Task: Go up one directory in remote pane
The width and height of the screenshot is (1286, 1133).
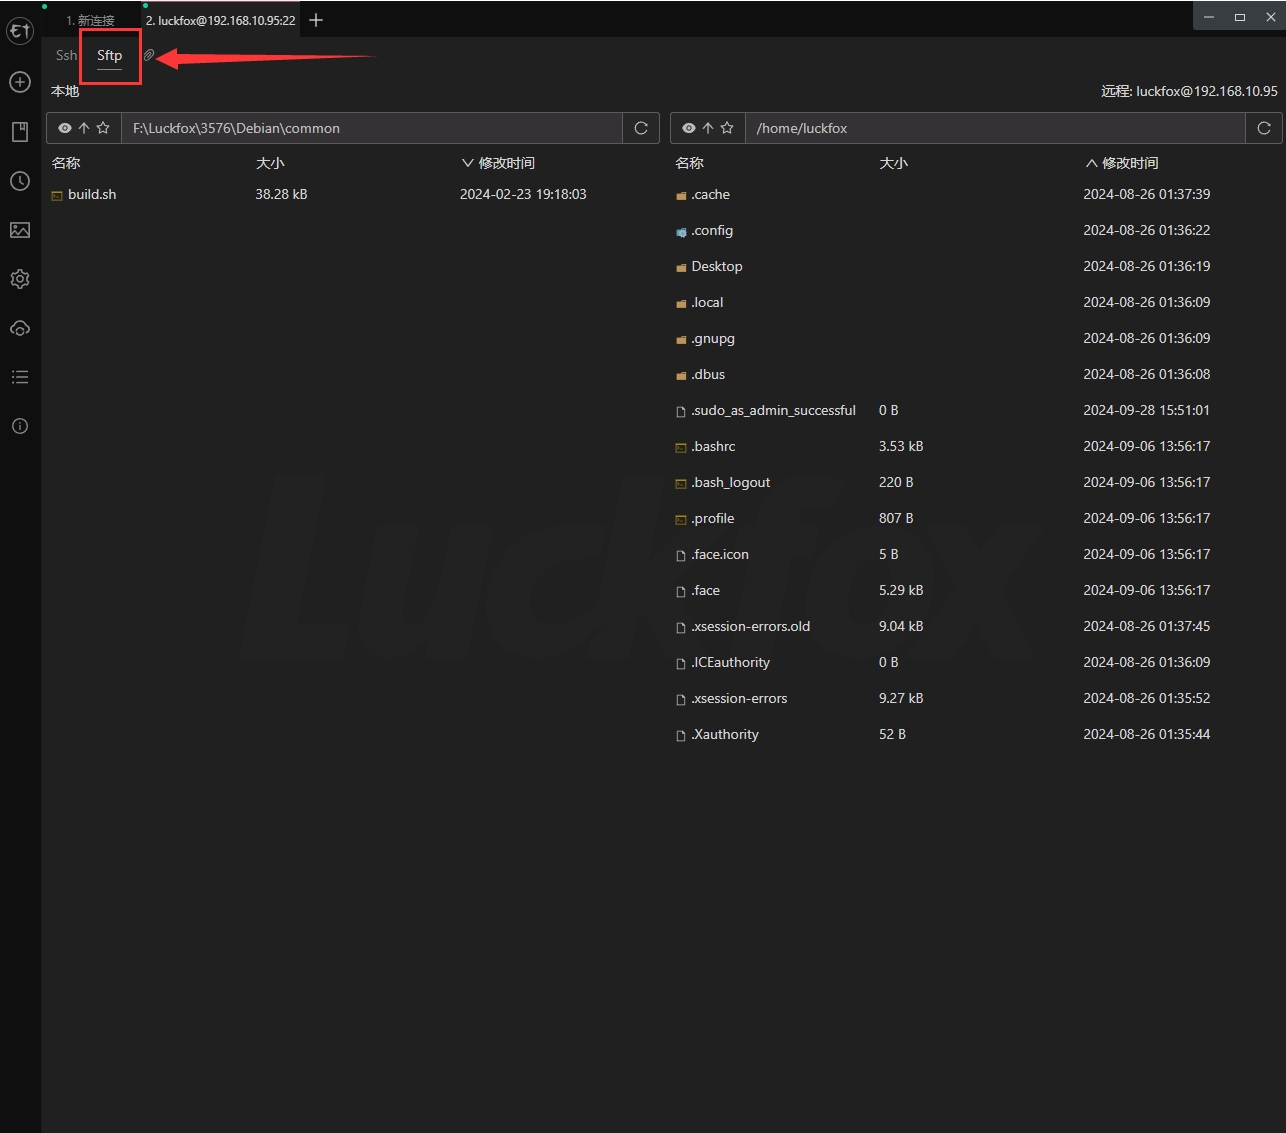Action: coord(708,128)
